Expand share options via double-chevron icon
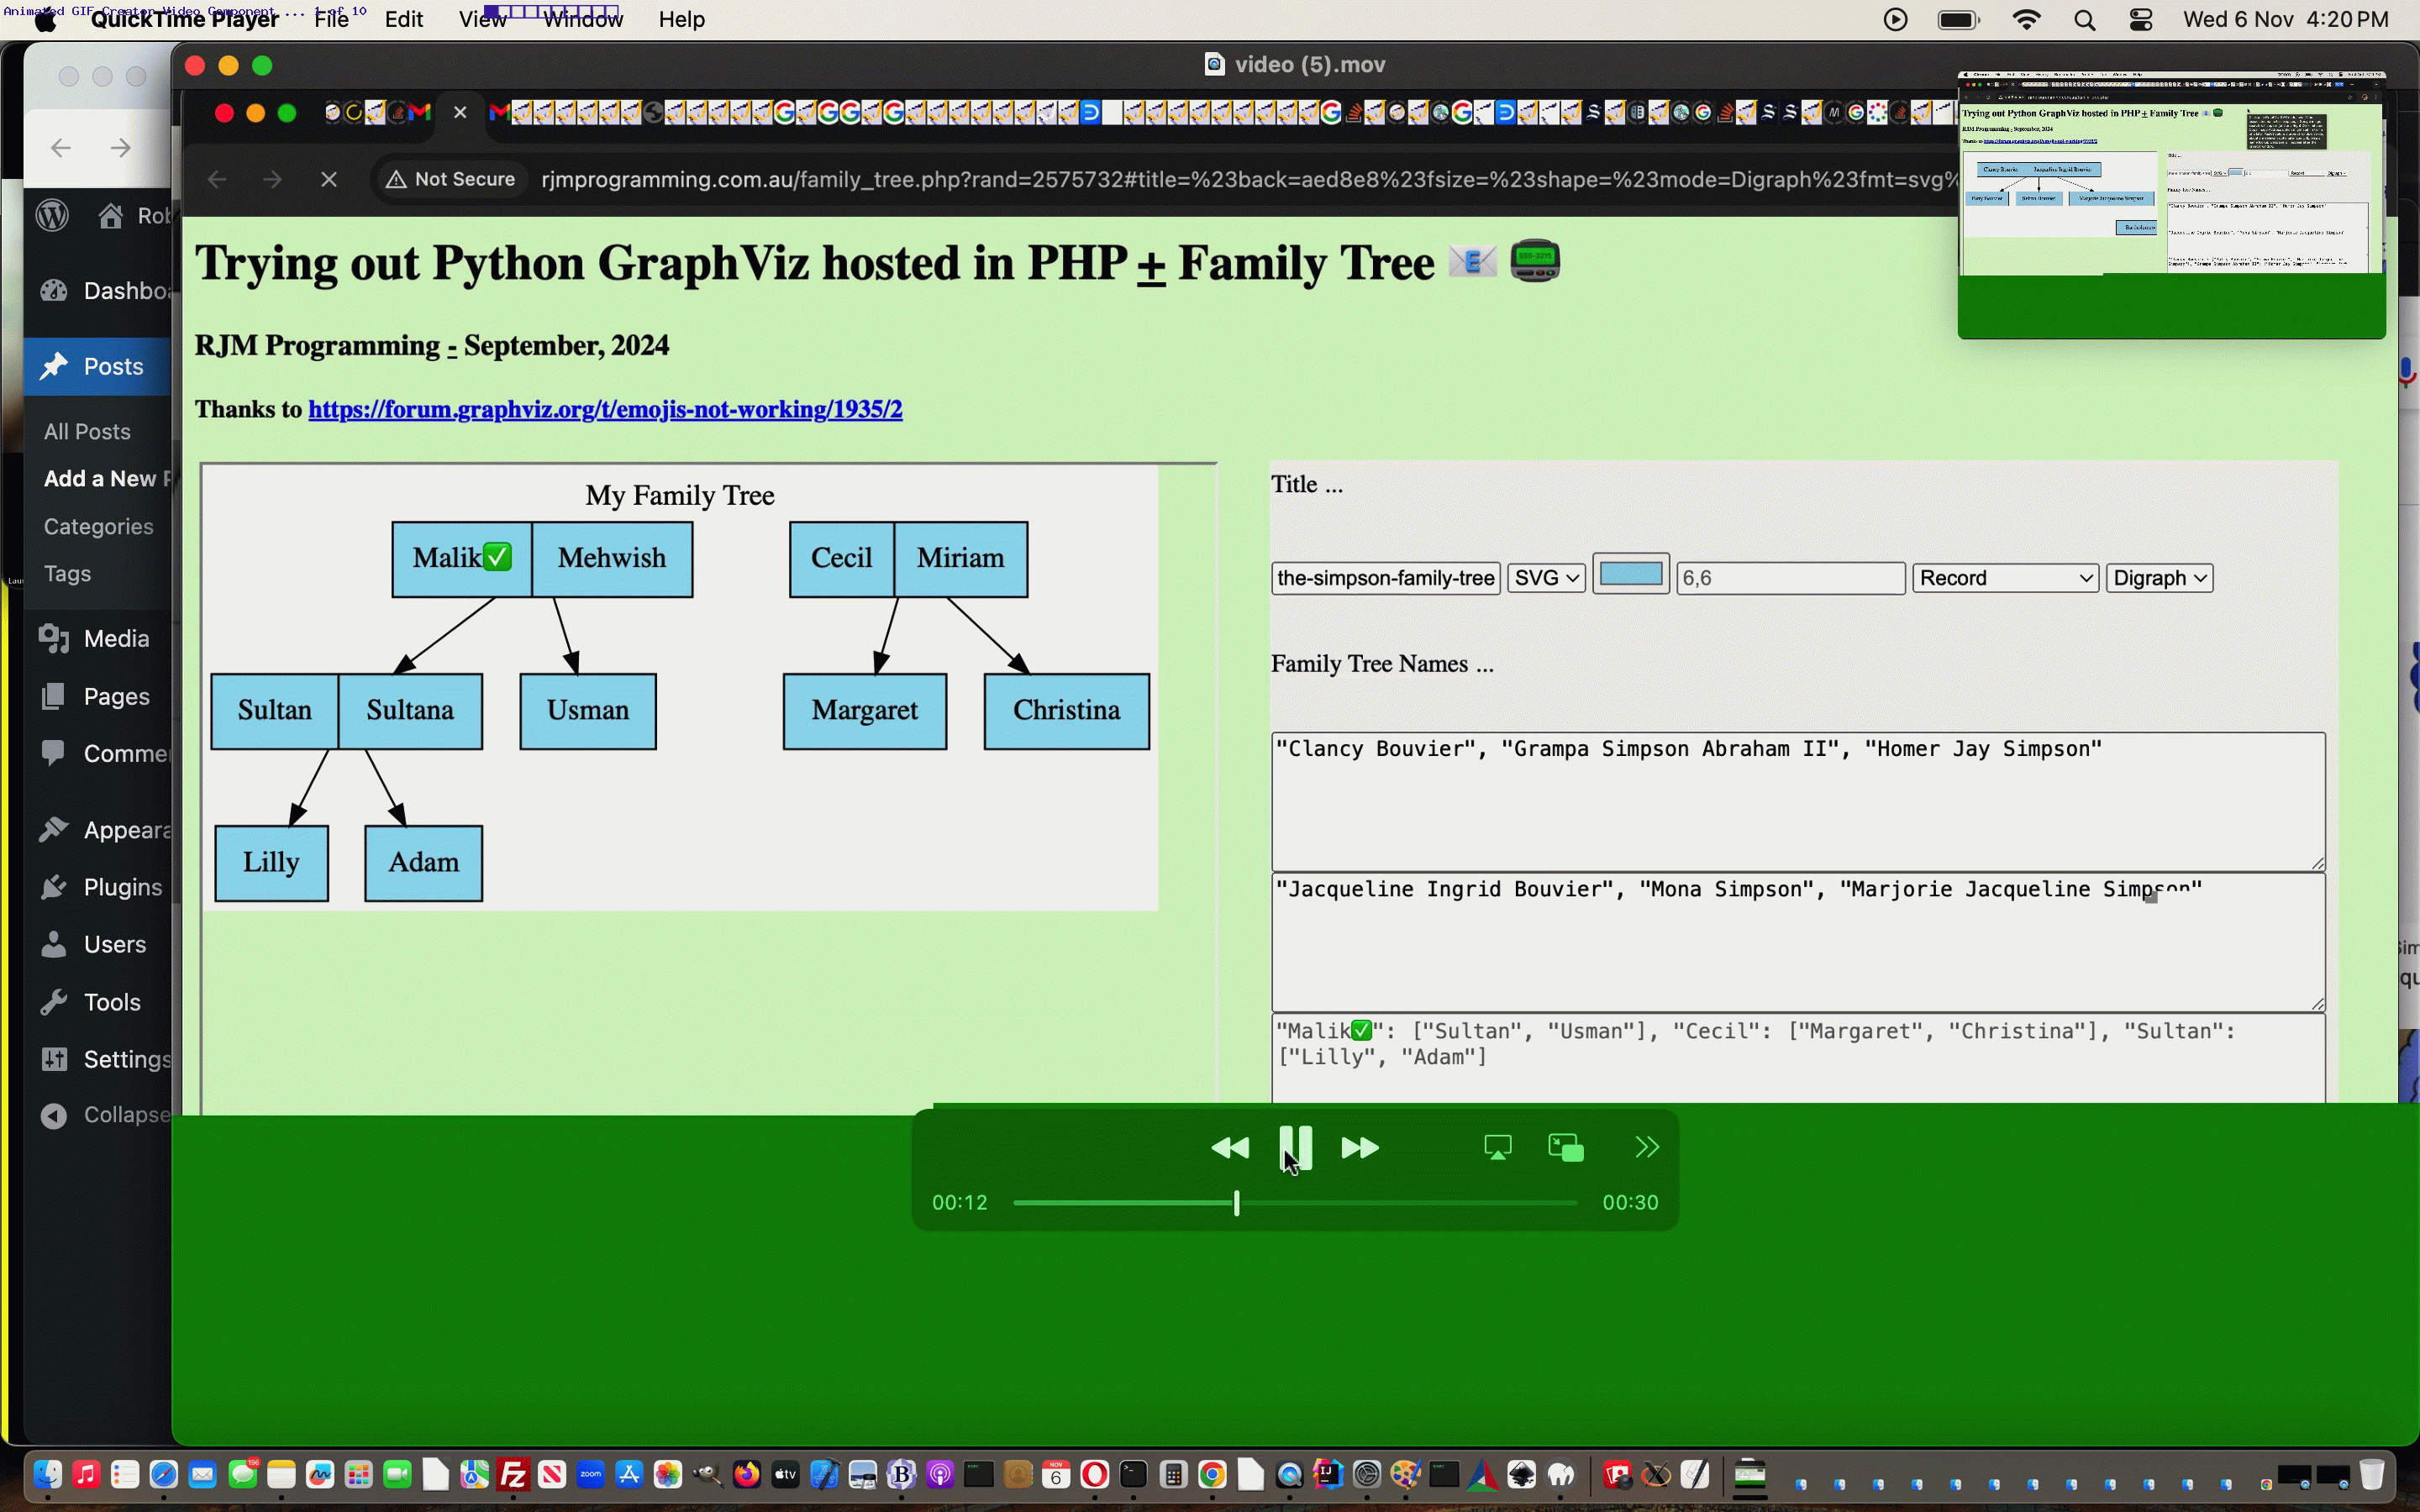Screen dimensions: 2420x1512 tap(1646, 1147)
